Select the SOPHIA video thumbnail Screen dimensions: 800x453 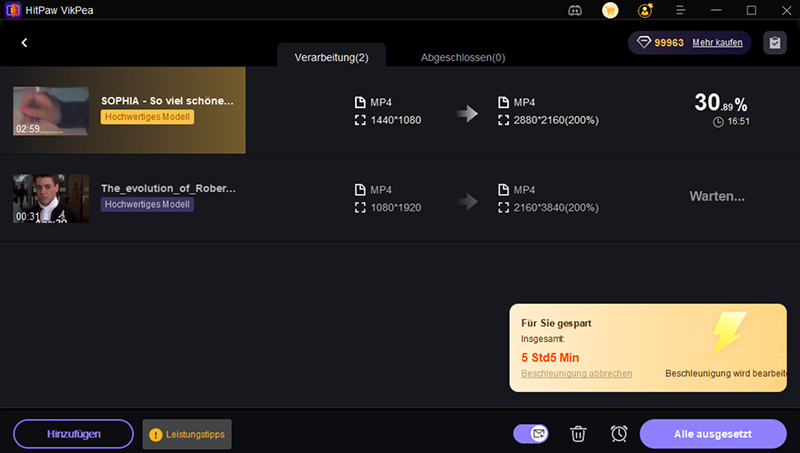51,111
